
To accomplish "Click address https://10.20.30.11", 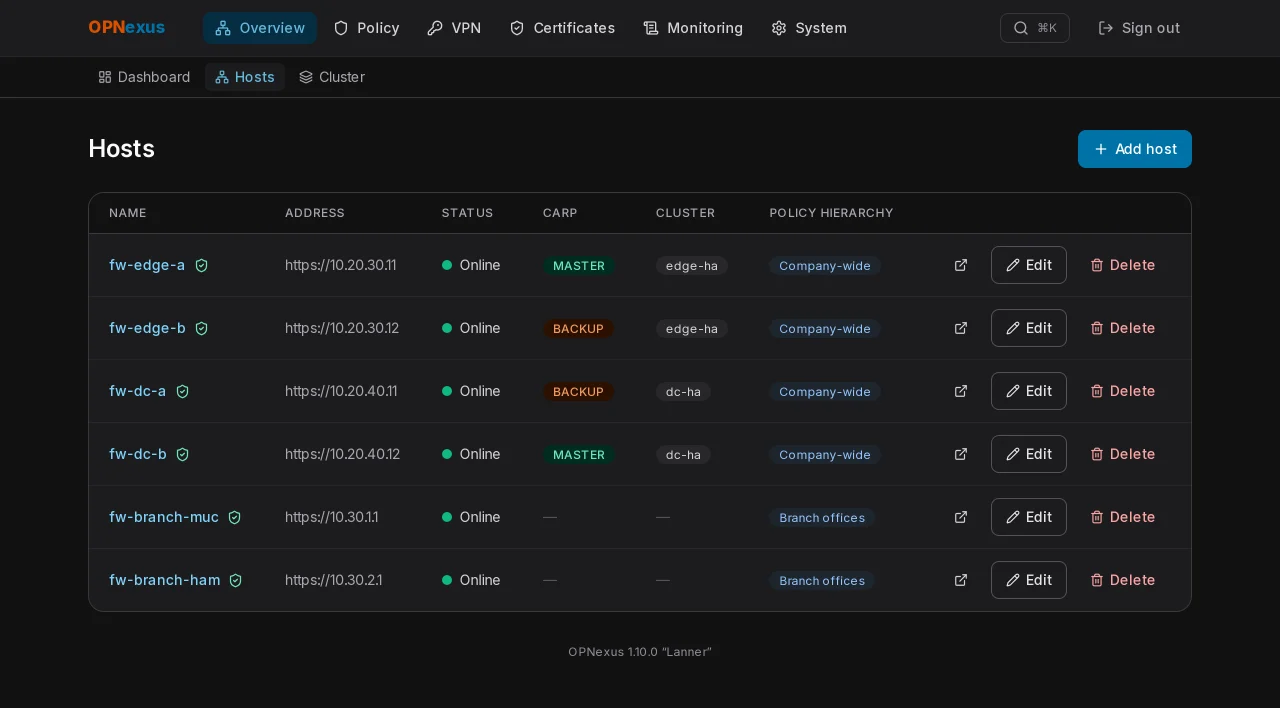I will tap(341, 265).
